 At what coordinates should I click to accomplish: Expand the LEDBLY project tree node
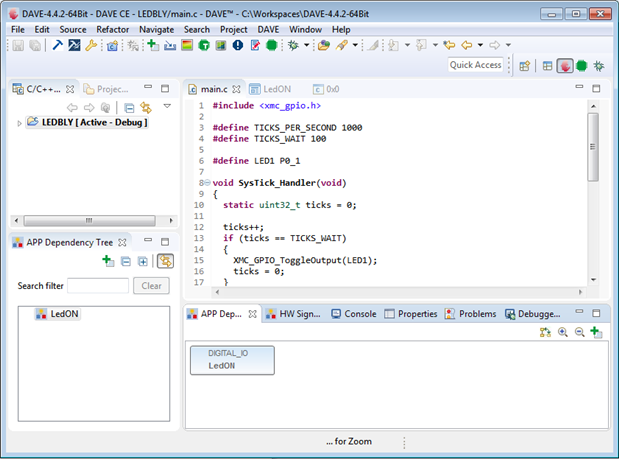[x=19, y=123]
